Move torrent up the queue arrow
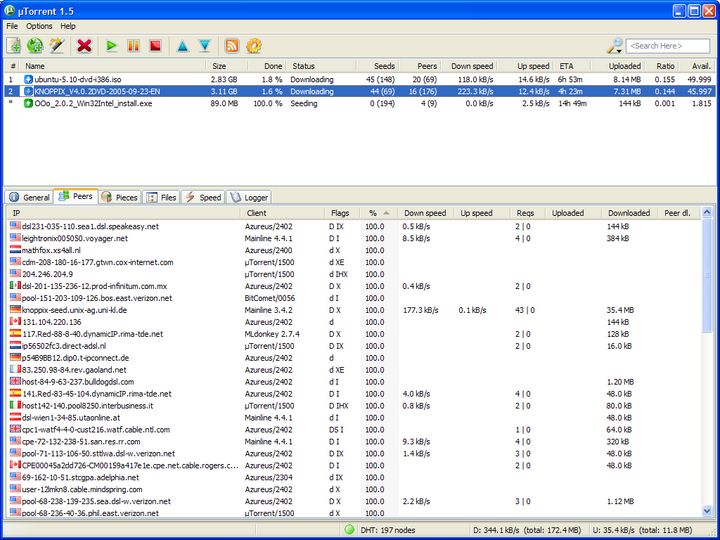This screenshot has width=720, height=540. [183, 45]
